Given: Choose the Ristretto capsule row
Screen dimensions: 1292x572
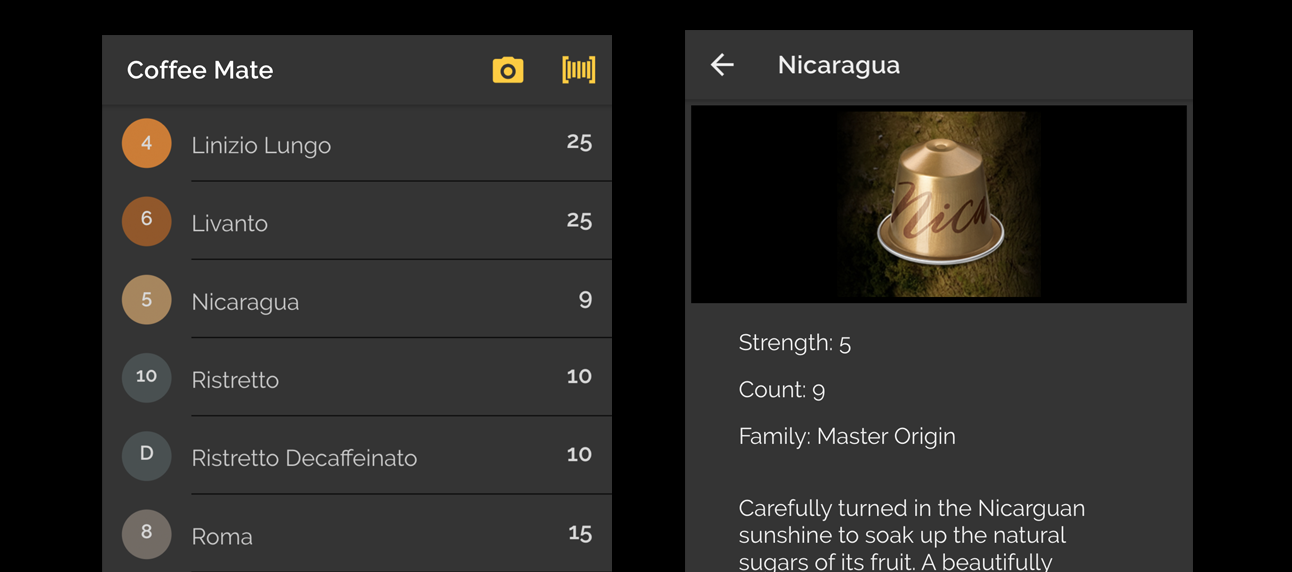Looking at the screenshot, I should (357, 378).
